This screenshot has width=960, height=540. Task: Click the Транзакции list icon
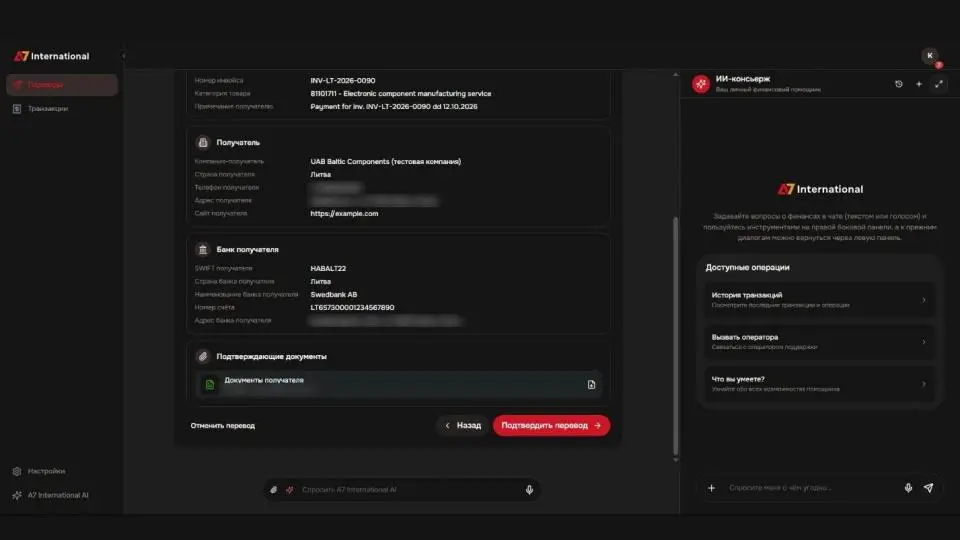(17, 108)
